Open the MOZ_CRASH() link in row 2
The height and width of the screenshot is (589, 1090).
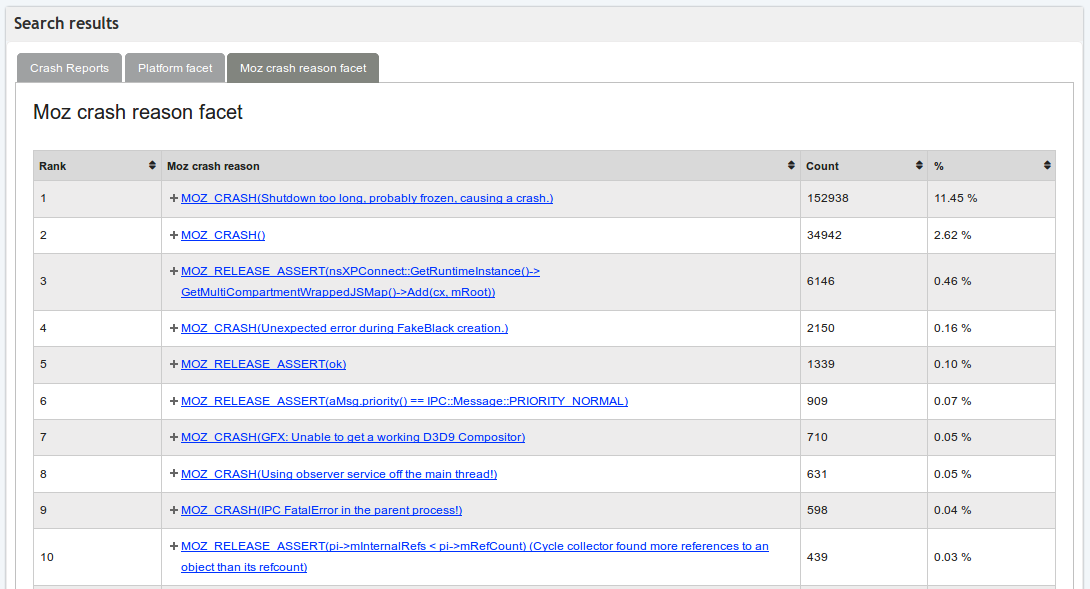click(223, 234)
